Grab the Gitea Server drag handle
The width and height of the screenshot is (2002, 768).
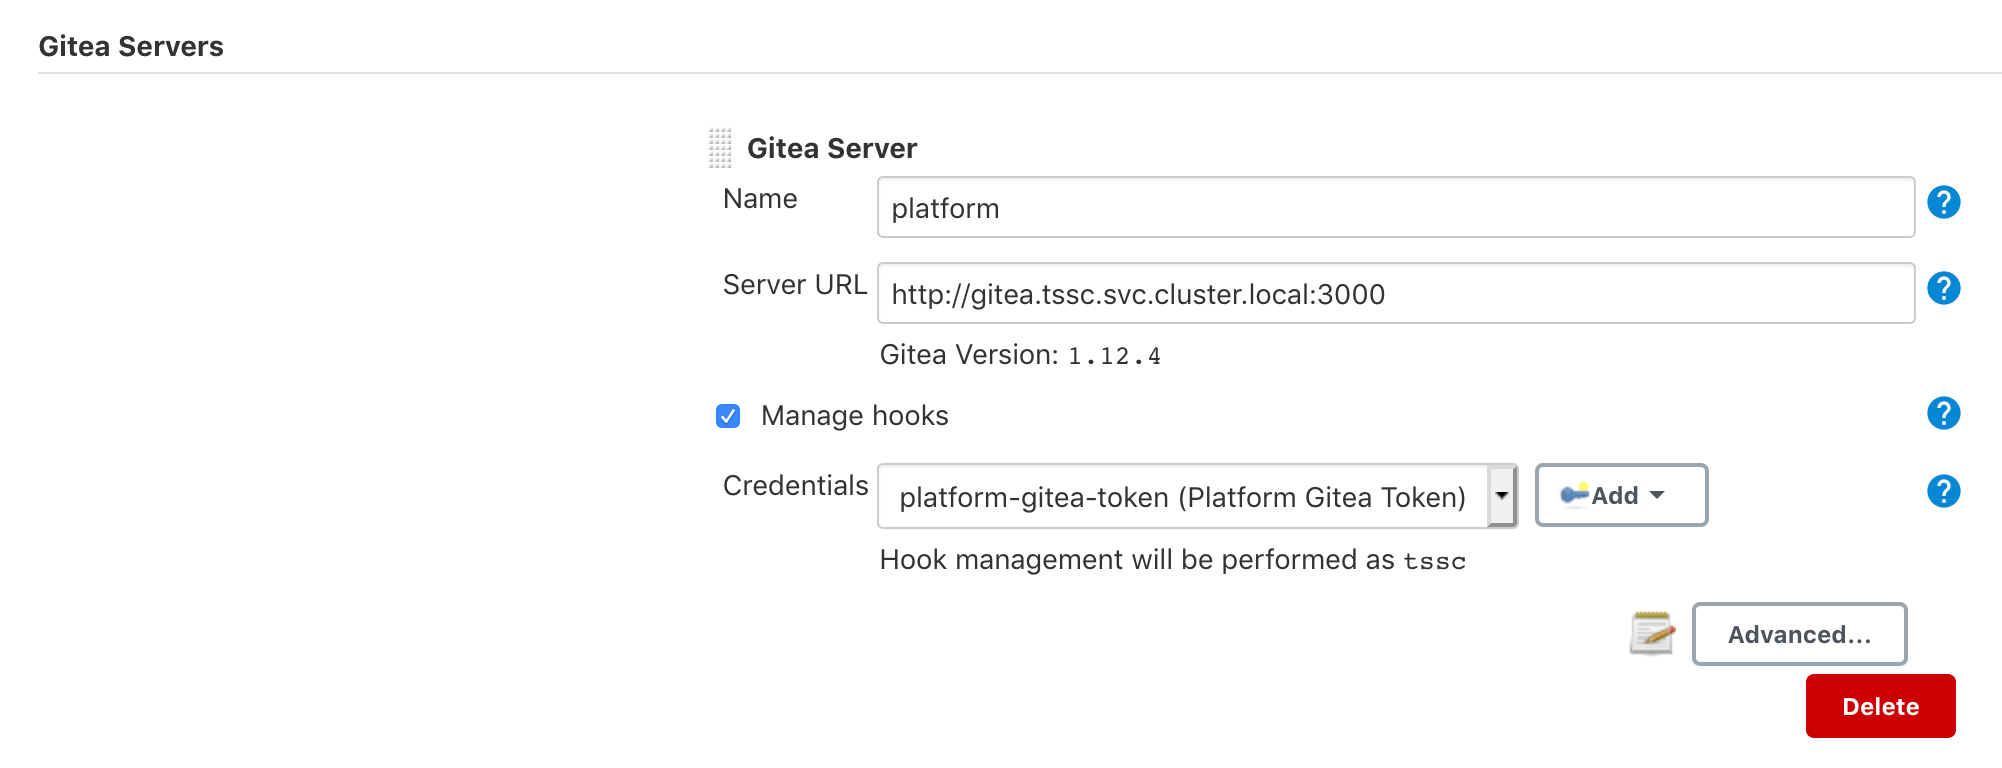720,148
